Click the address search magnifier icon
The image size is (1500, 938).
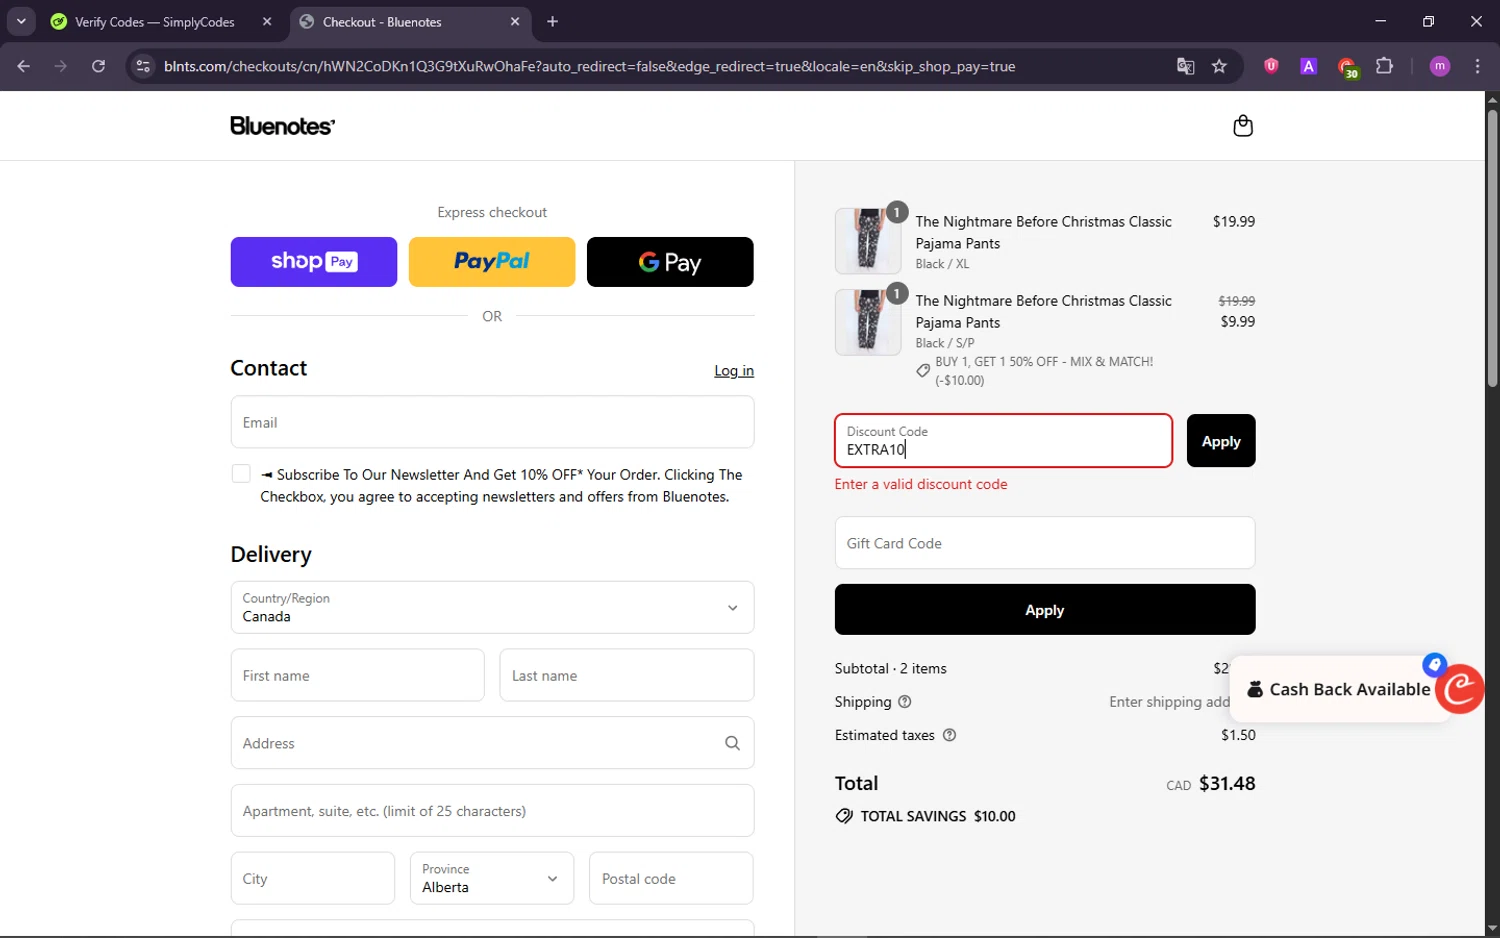732,743
